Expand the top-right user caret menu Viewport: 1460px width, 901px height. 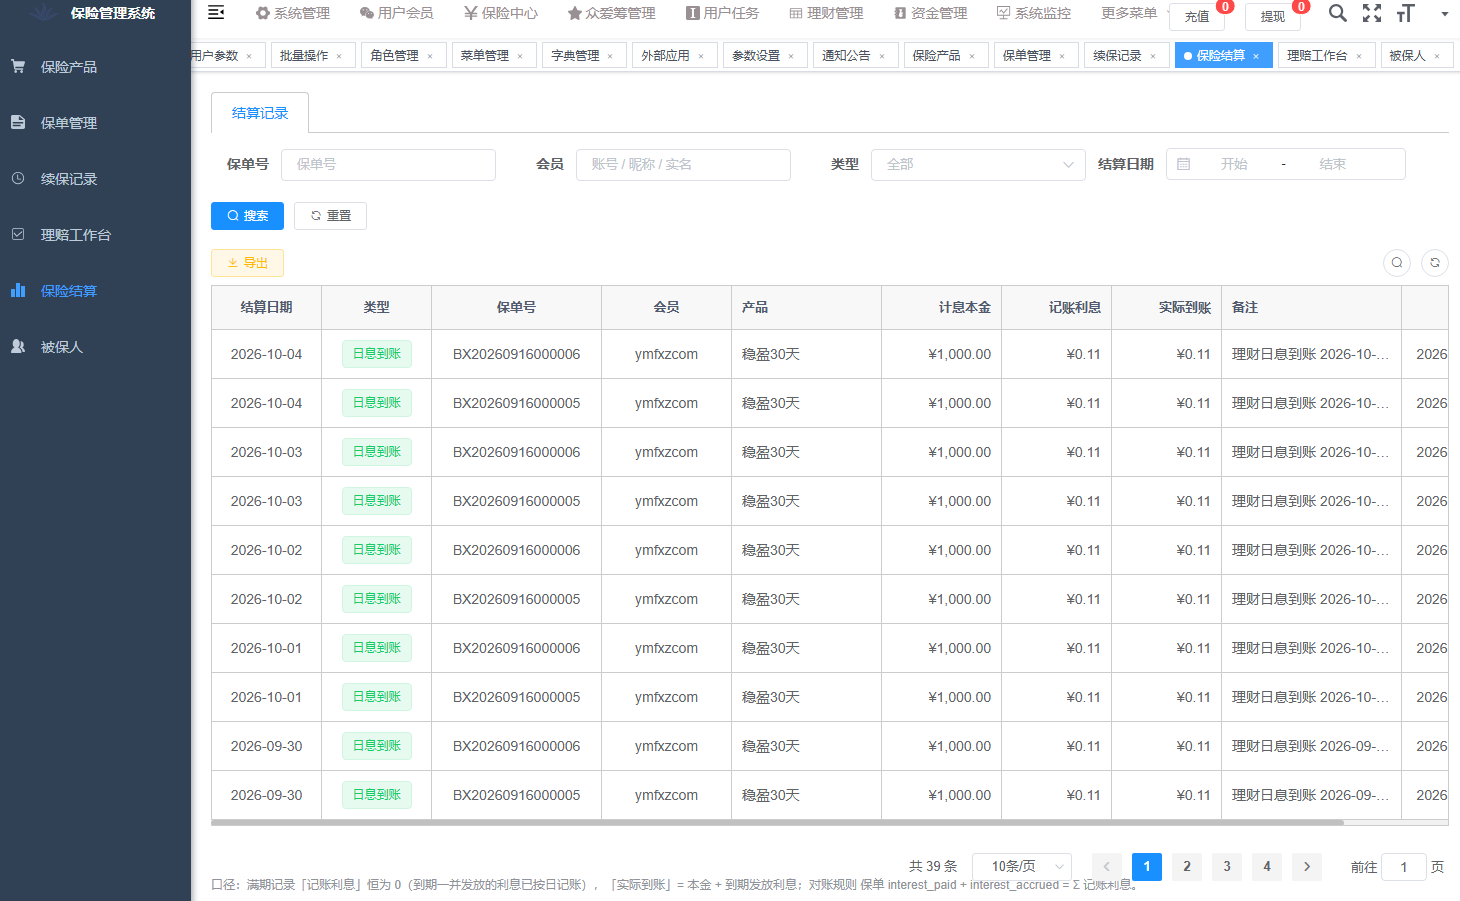tap(1444, 14)
